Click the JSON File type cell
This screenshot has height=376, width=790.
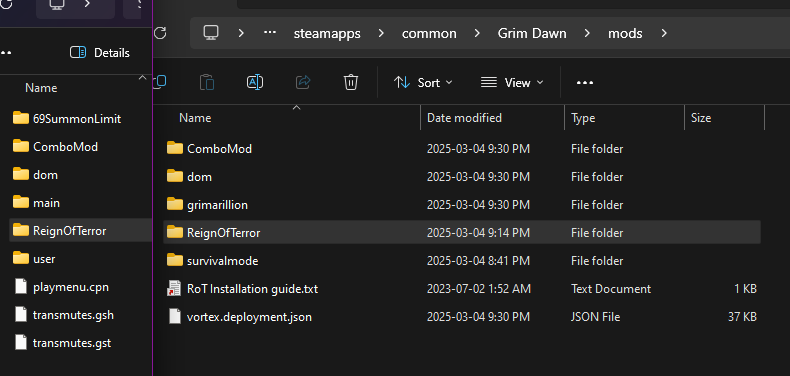pyautogui.click(x=596, y=317)
